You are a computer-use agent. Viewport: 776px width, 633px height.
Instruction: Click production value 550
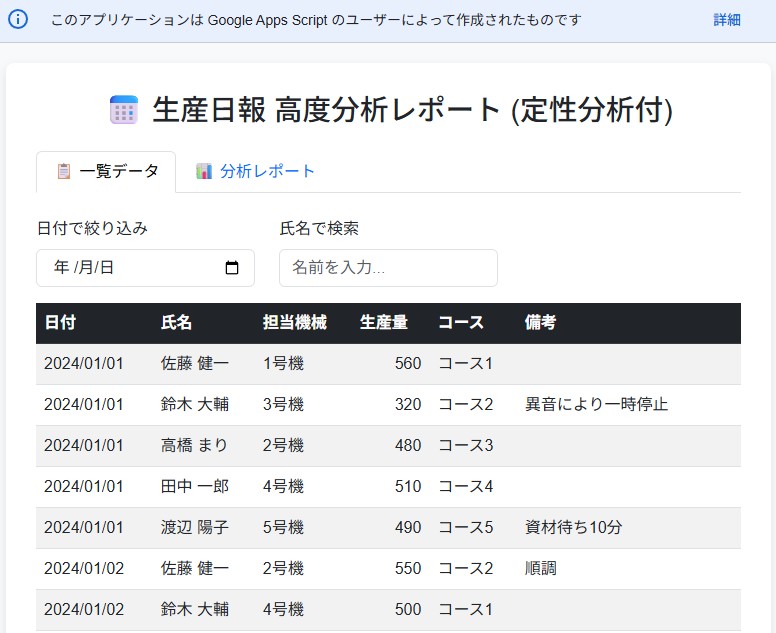click(x=408, y=569)
